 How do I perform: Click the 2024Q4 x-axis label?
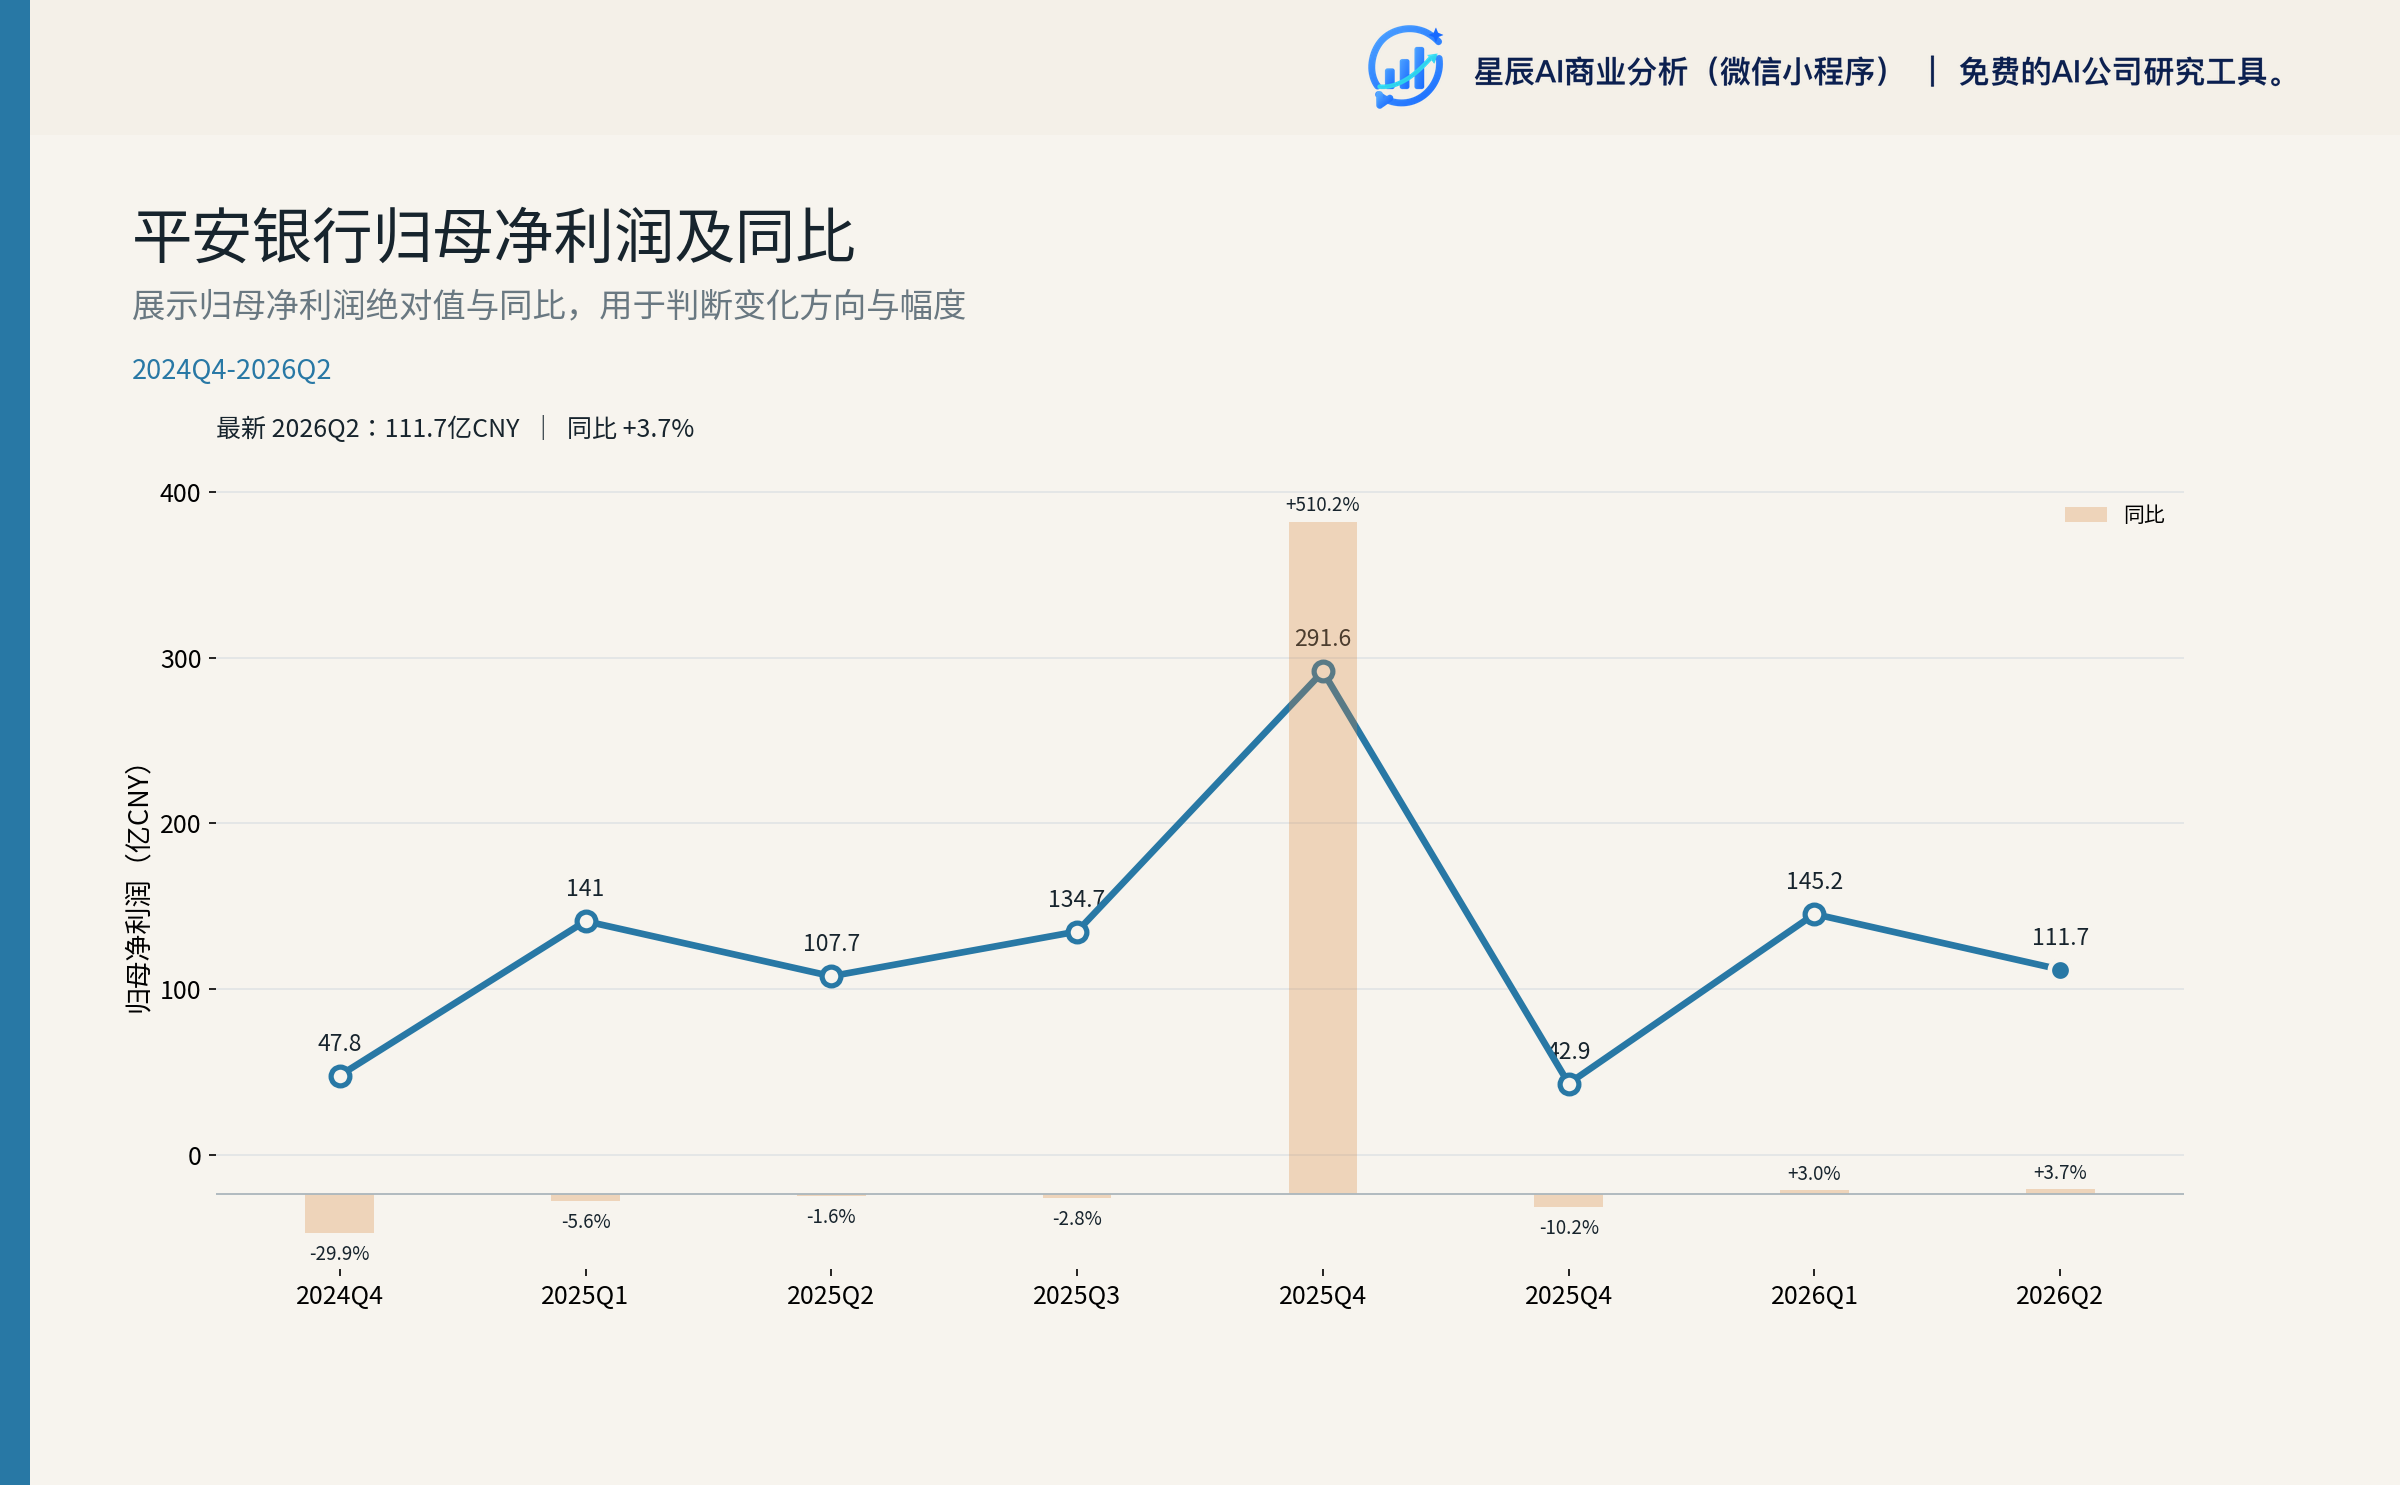[x=339, y=1296]
